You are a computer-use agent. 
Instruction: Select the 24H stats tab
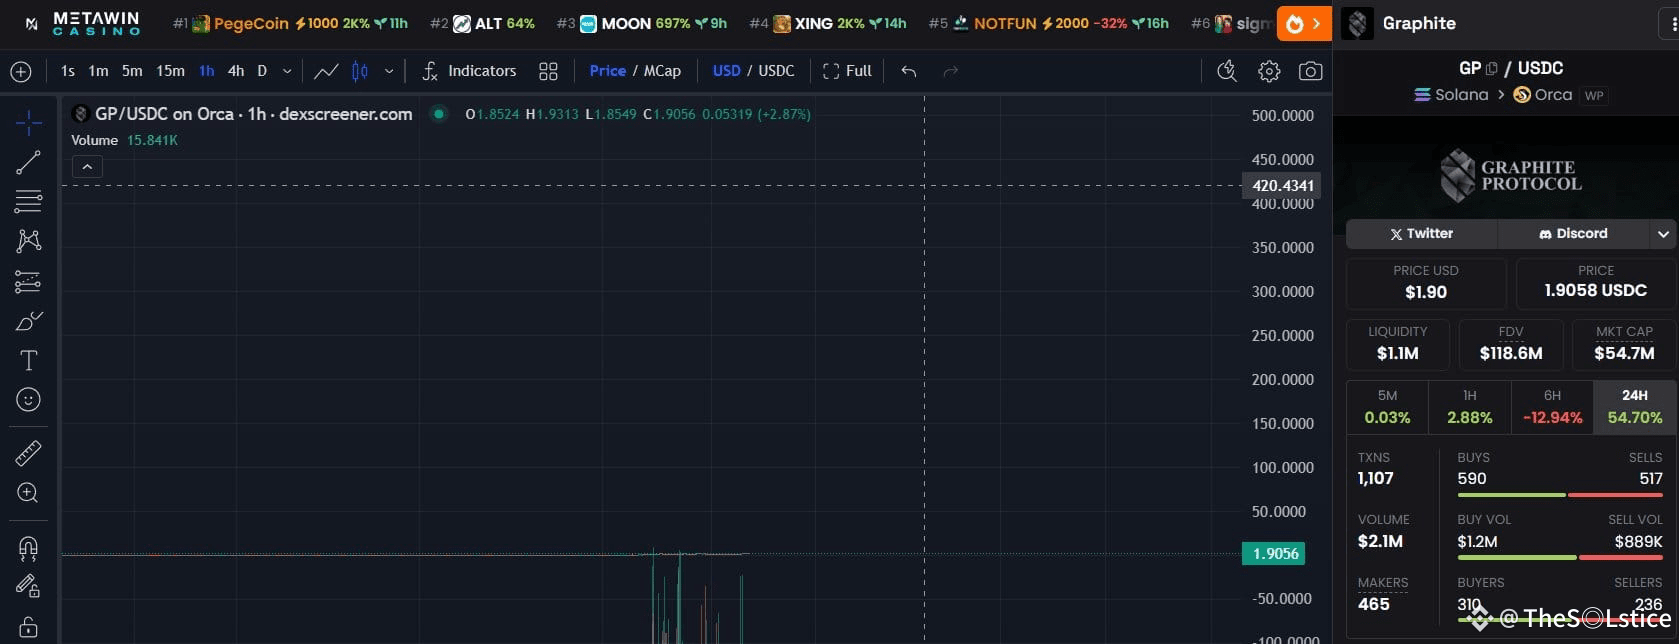1635,407
